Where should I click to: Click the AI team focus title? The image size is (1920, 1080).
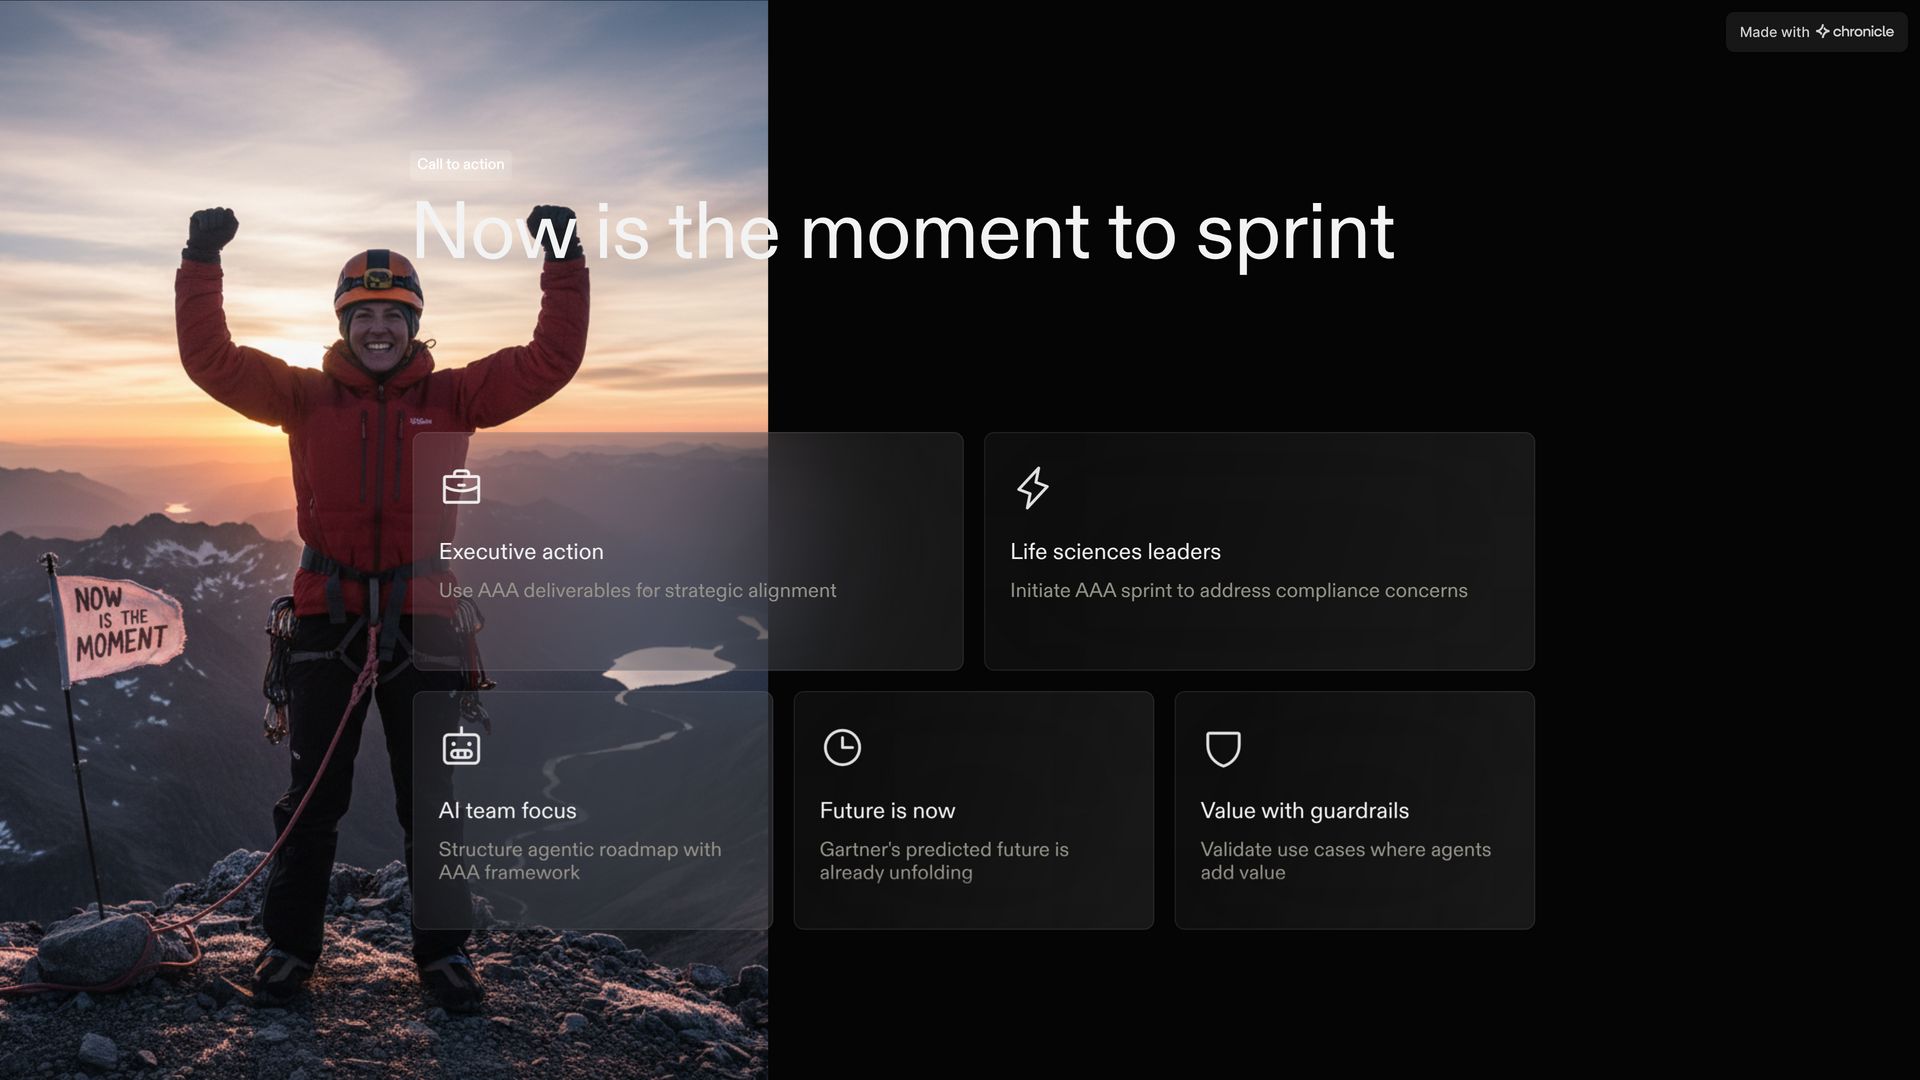tap(507, 811)
